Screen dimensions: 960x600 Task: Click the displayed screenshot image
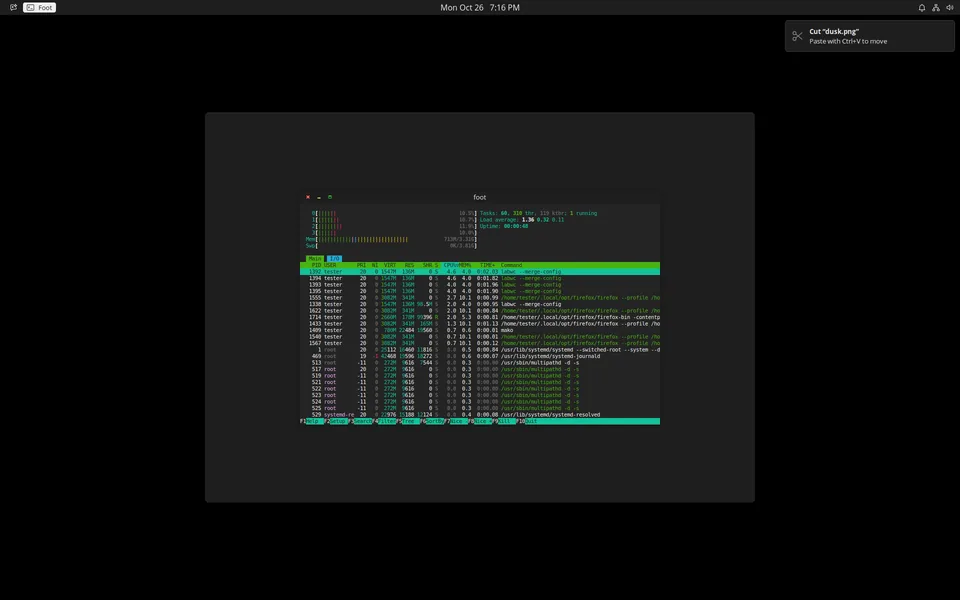click(480, 307)
